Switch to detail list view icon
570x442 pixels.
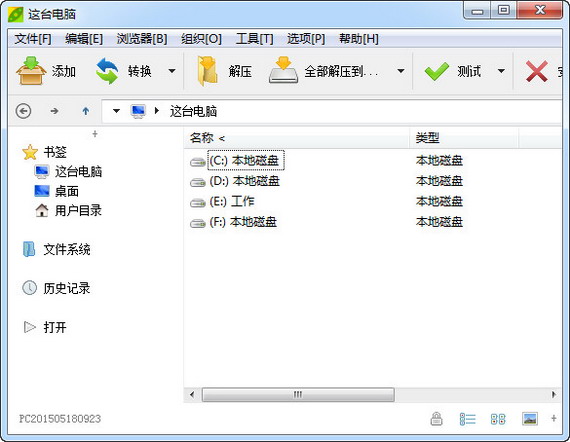tap(467, 419)
